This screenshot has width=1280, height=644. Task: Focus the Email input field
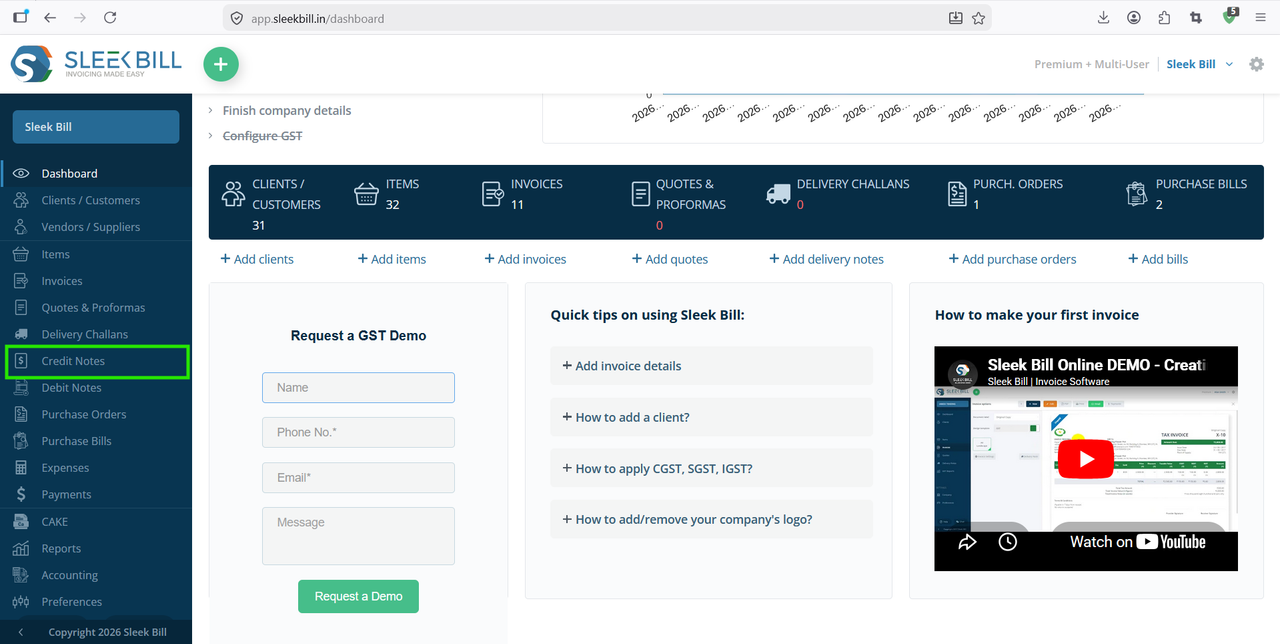pos(358,477)
